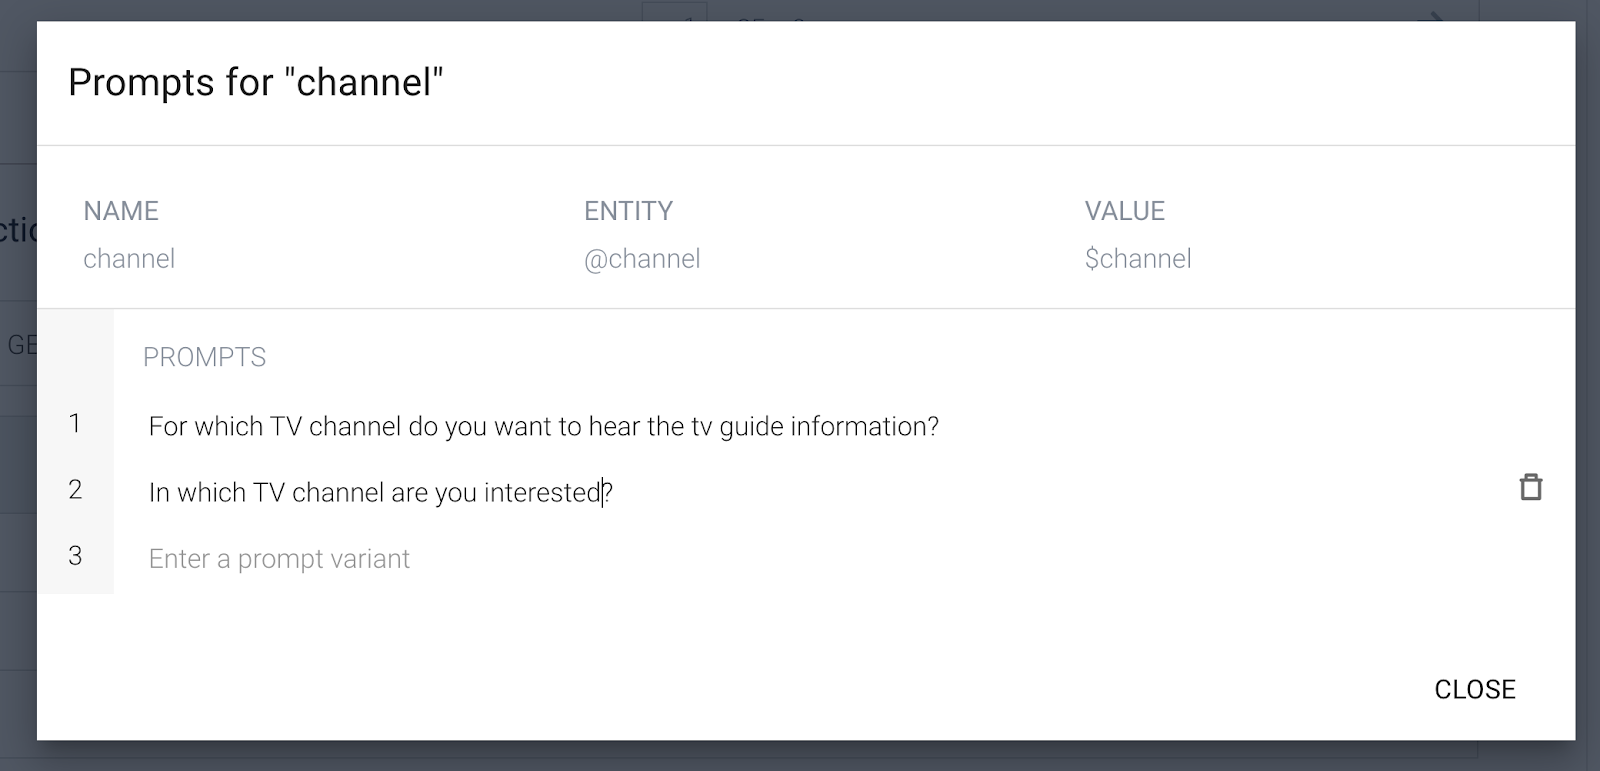This screenshot has width=1600, height=771.
Task: Click the trash icon beside prompt 2
Action: pyautogui.click(x=1530, y=489)
